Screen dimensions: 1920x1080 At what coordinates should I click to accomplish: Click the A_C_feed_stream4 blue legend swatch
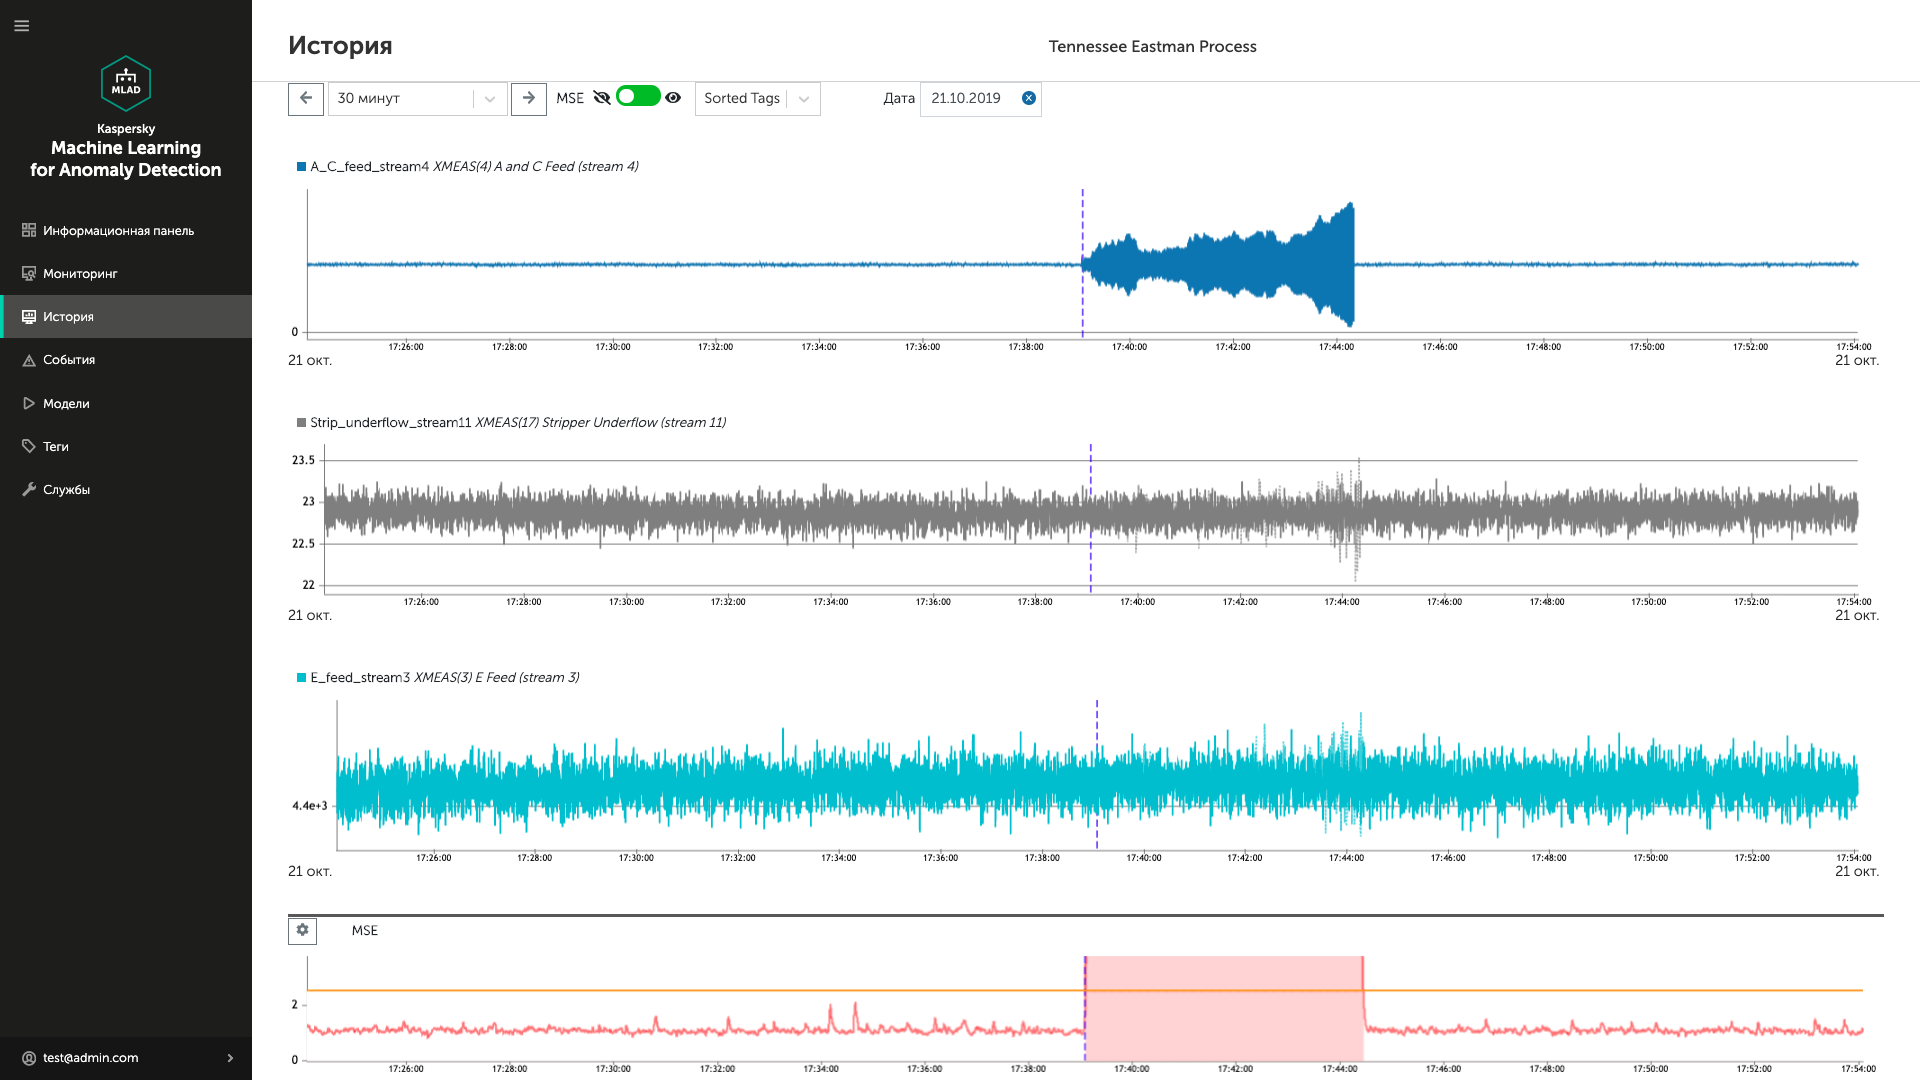pos(301,167)
